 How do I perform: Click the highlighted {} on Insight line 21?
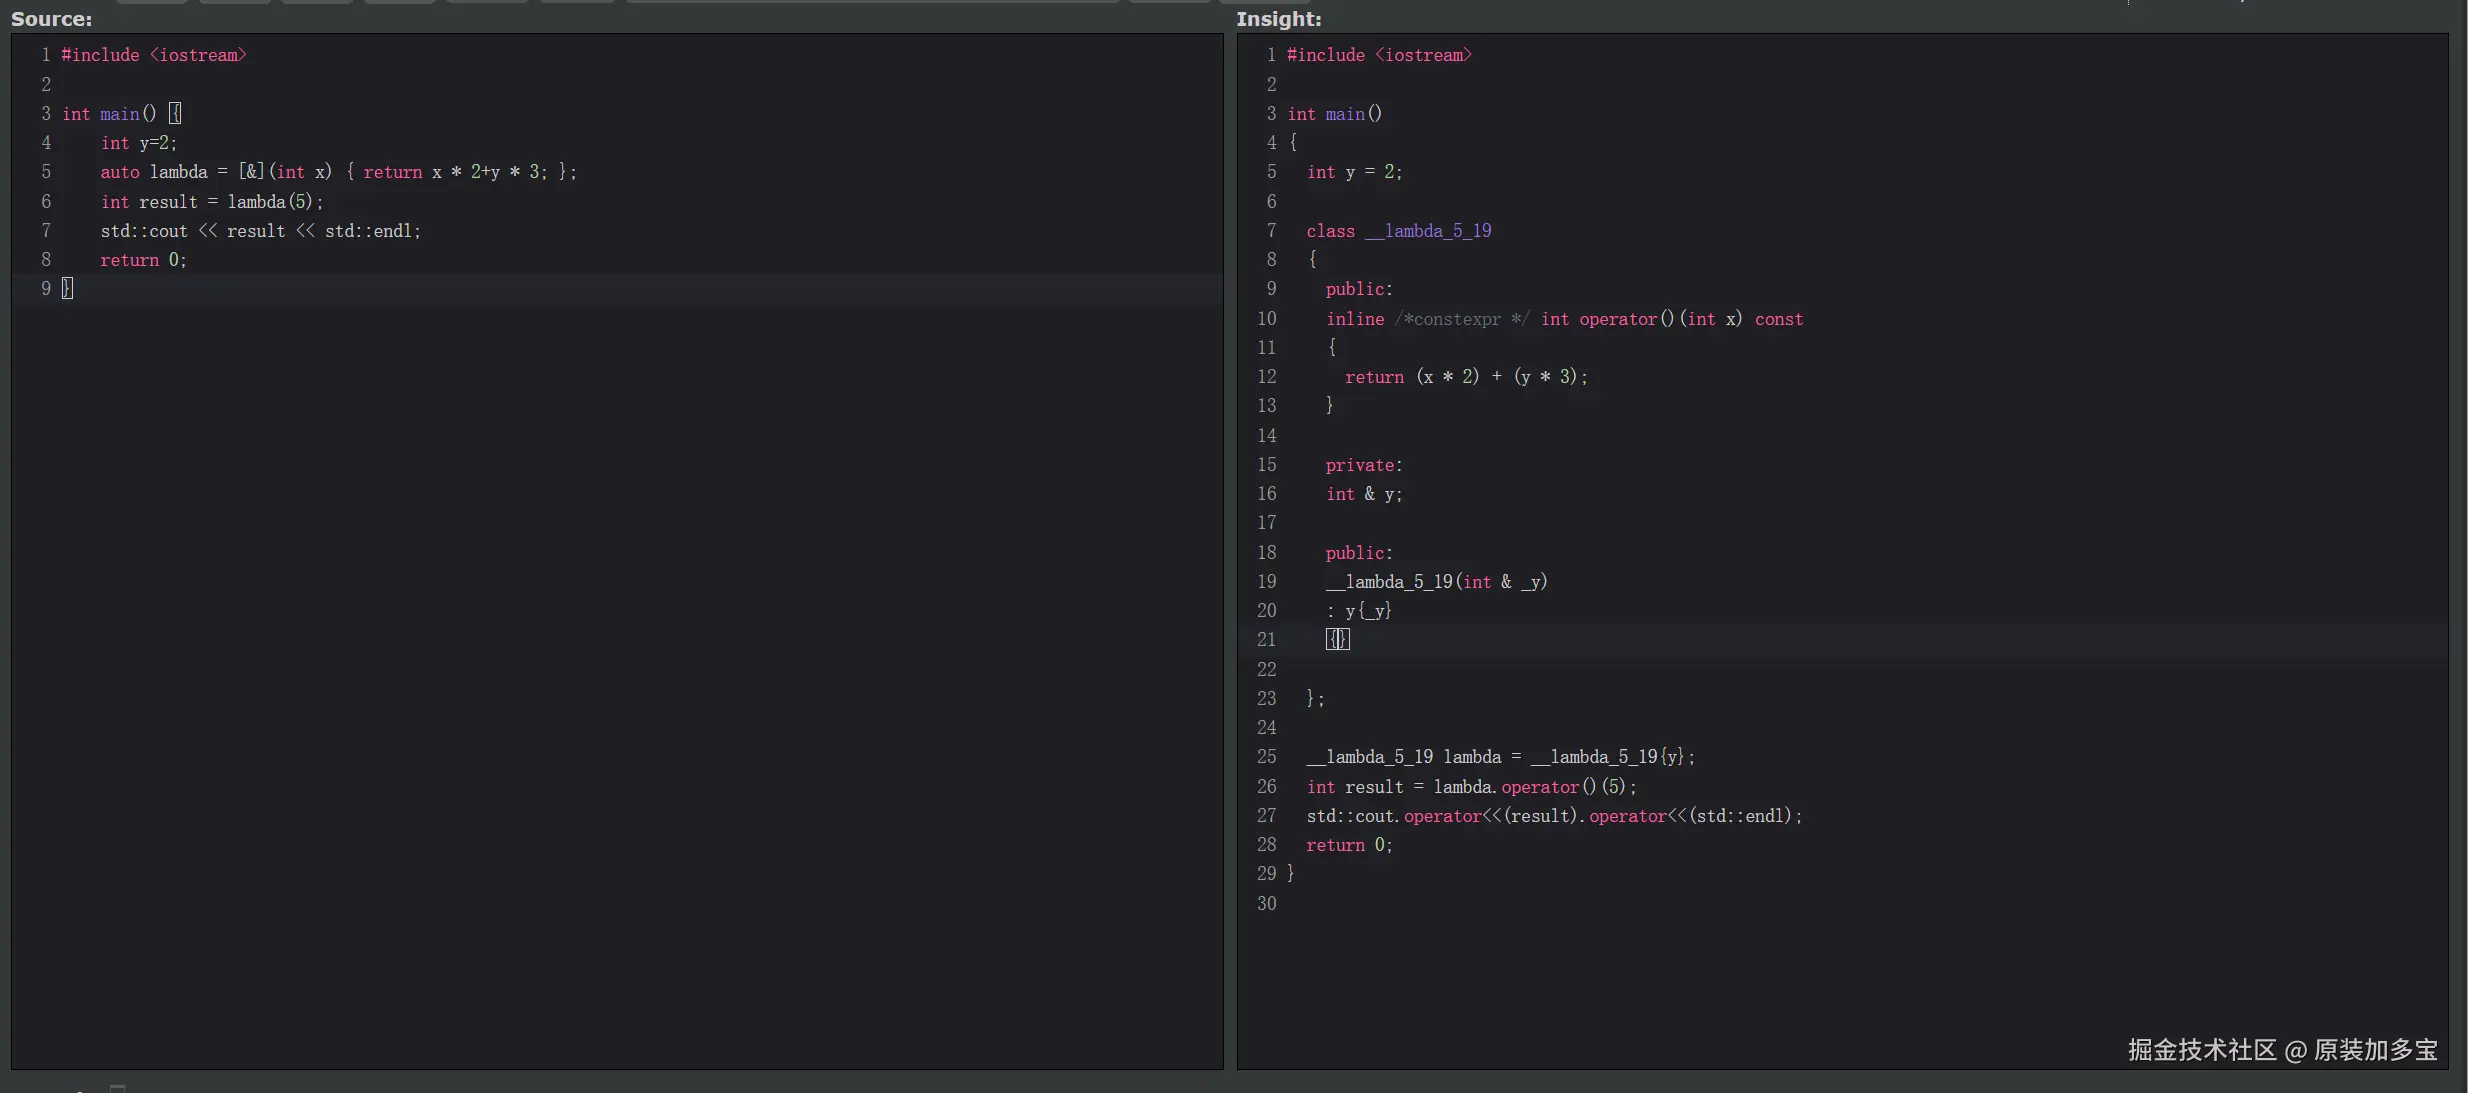pyautogui.click(x=1337, y=640)
